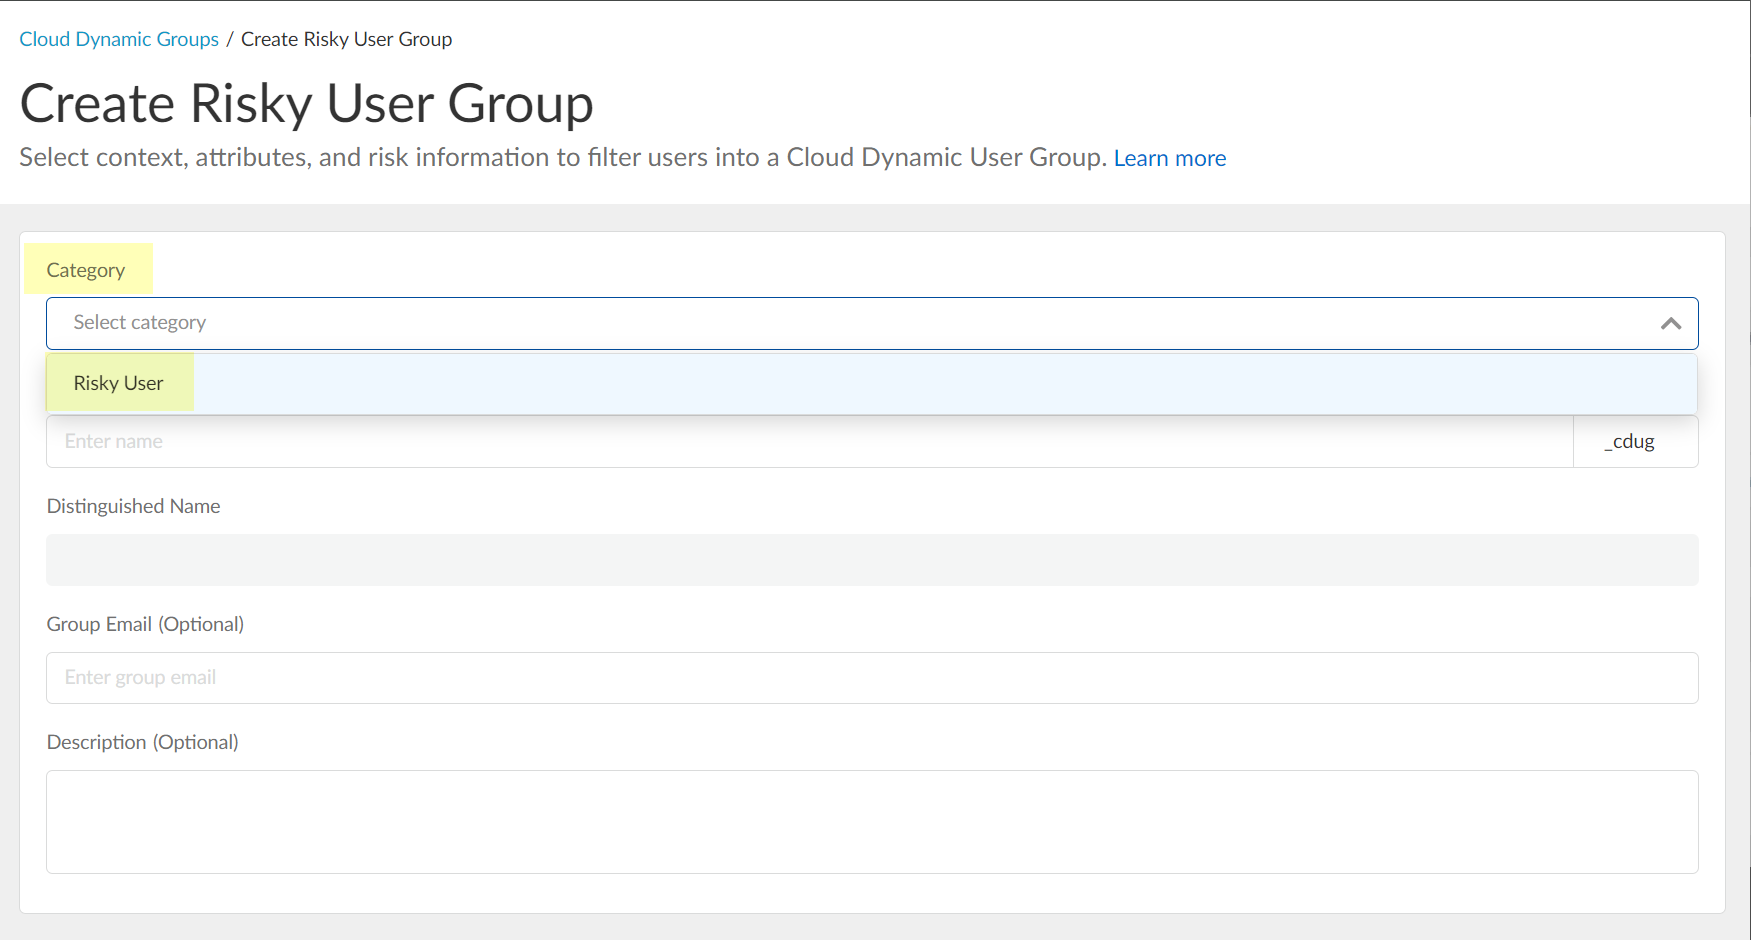Screen dimensions: 1751x940
Task: Focus the Enter group email field
Action: coord(870,678)
